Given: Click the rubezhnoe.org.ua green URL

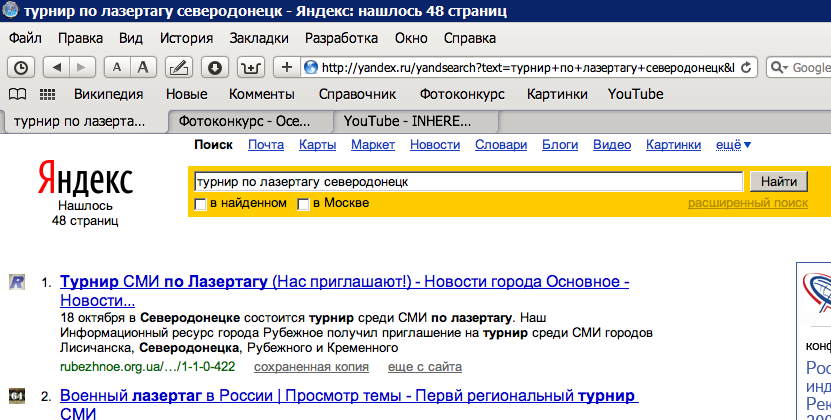Looking at the screenshot, I should [x=147, y=367].
